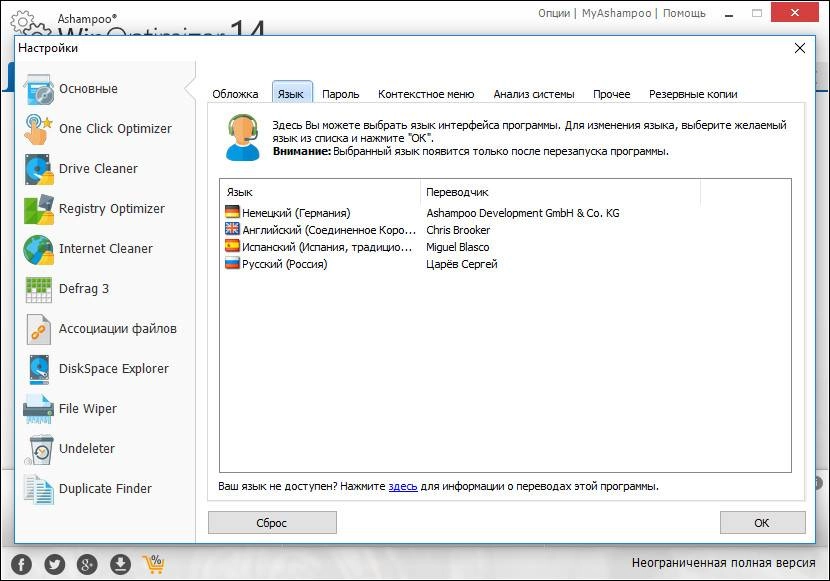
Task: Open the Анализ системы tab
Action: tap(534, 94)
